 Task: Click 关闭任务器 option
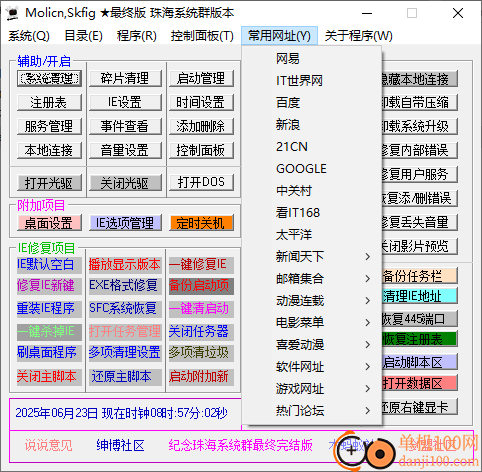[x=201, y=331]
